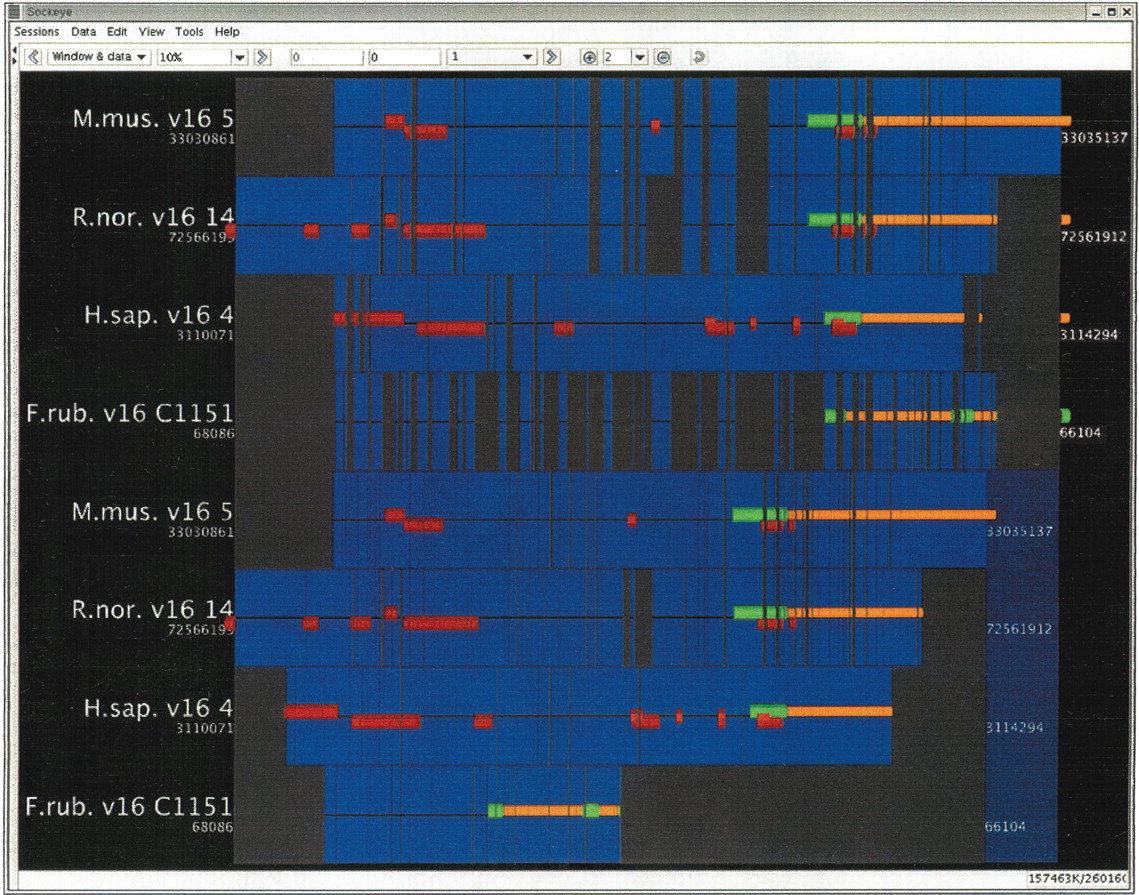
Task: Click the green feature in lower R.nor. track
Action: click(760, 612)
